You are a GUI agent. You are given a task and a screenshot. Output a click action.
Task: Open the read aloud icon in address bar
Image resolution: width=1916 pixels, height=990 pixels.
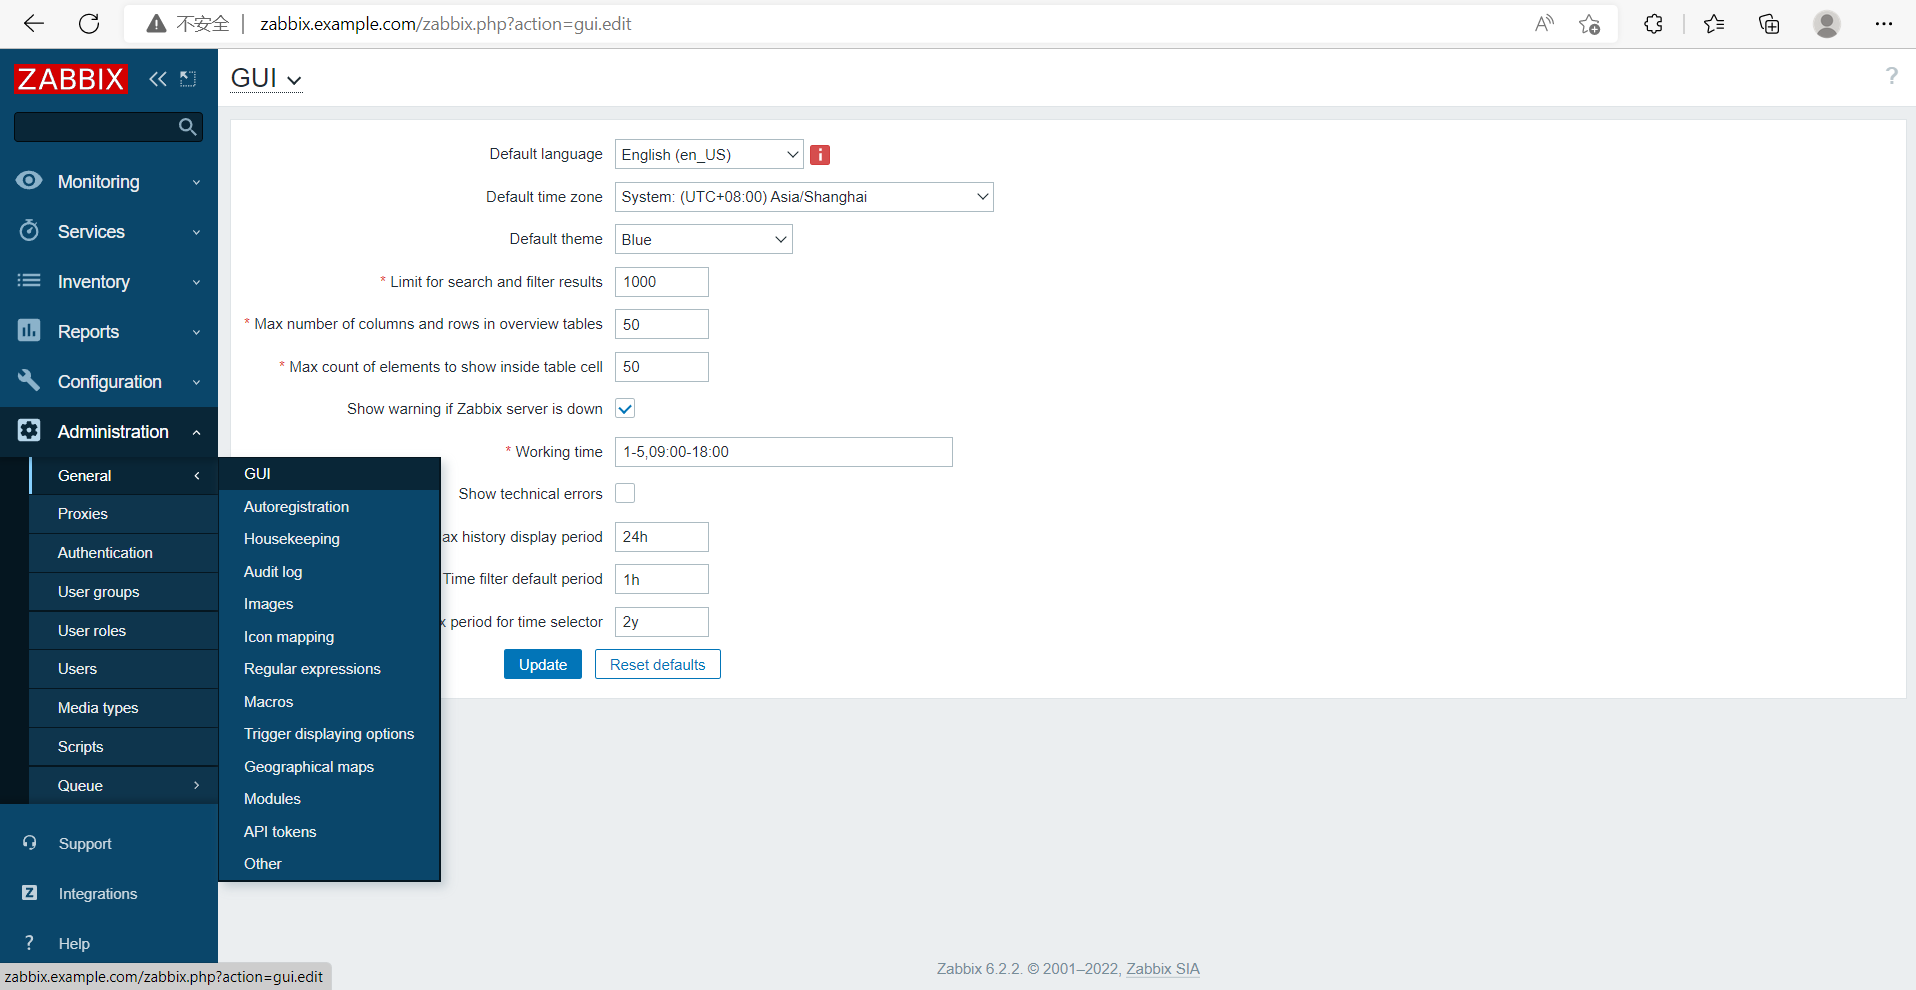point(1544,24)
